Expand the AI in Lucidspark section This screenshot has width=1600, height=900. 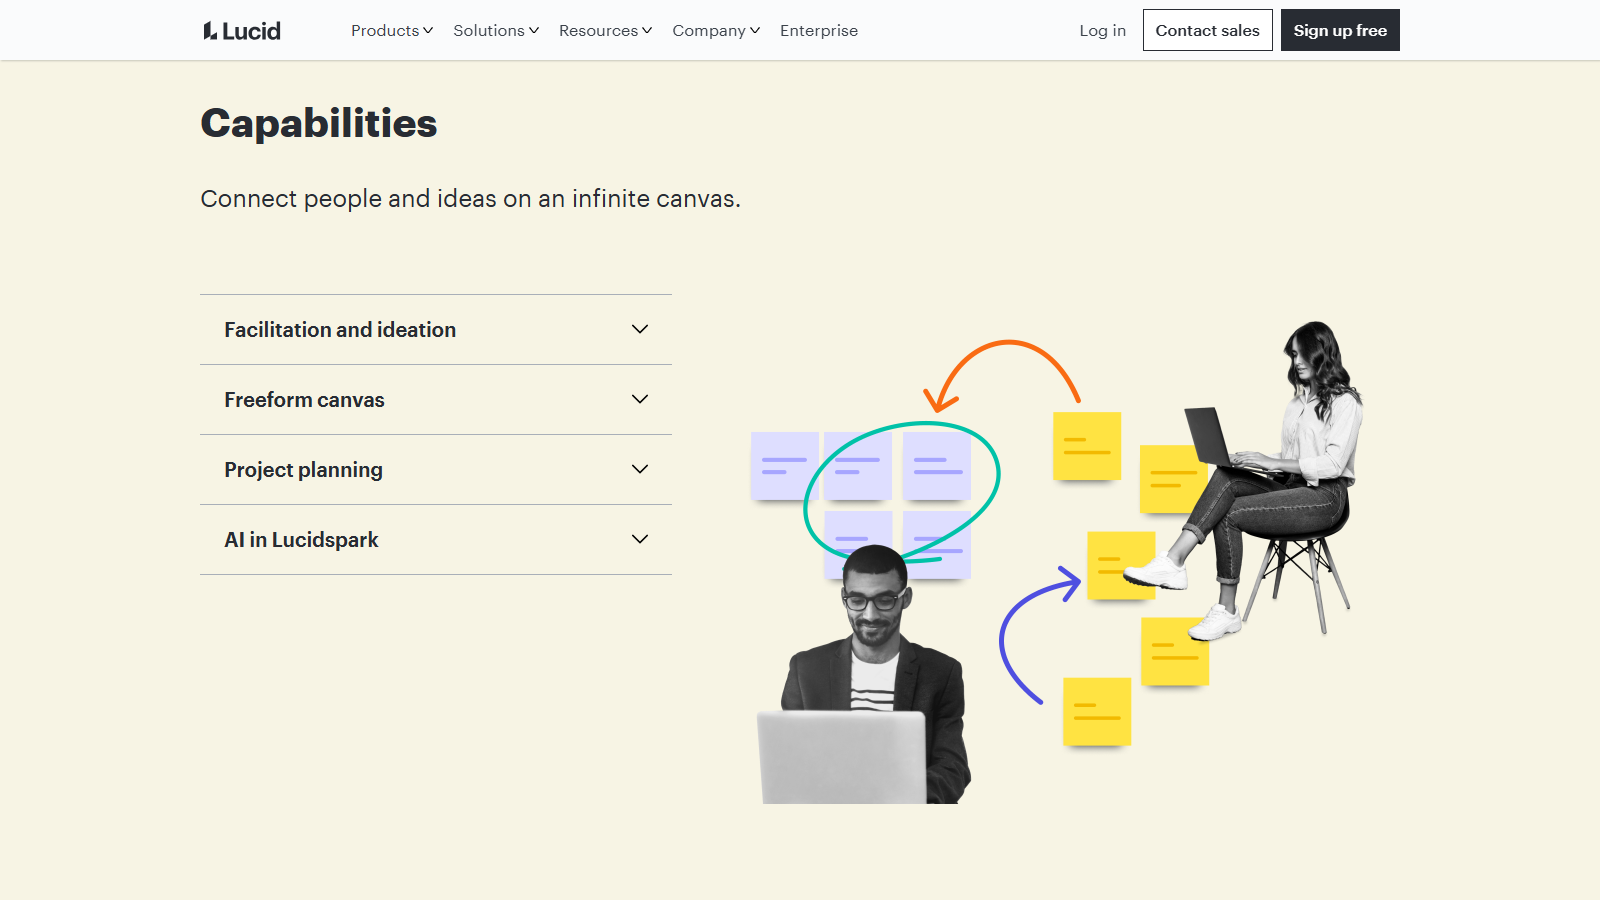pyautogui.click(x=436, y=540)
